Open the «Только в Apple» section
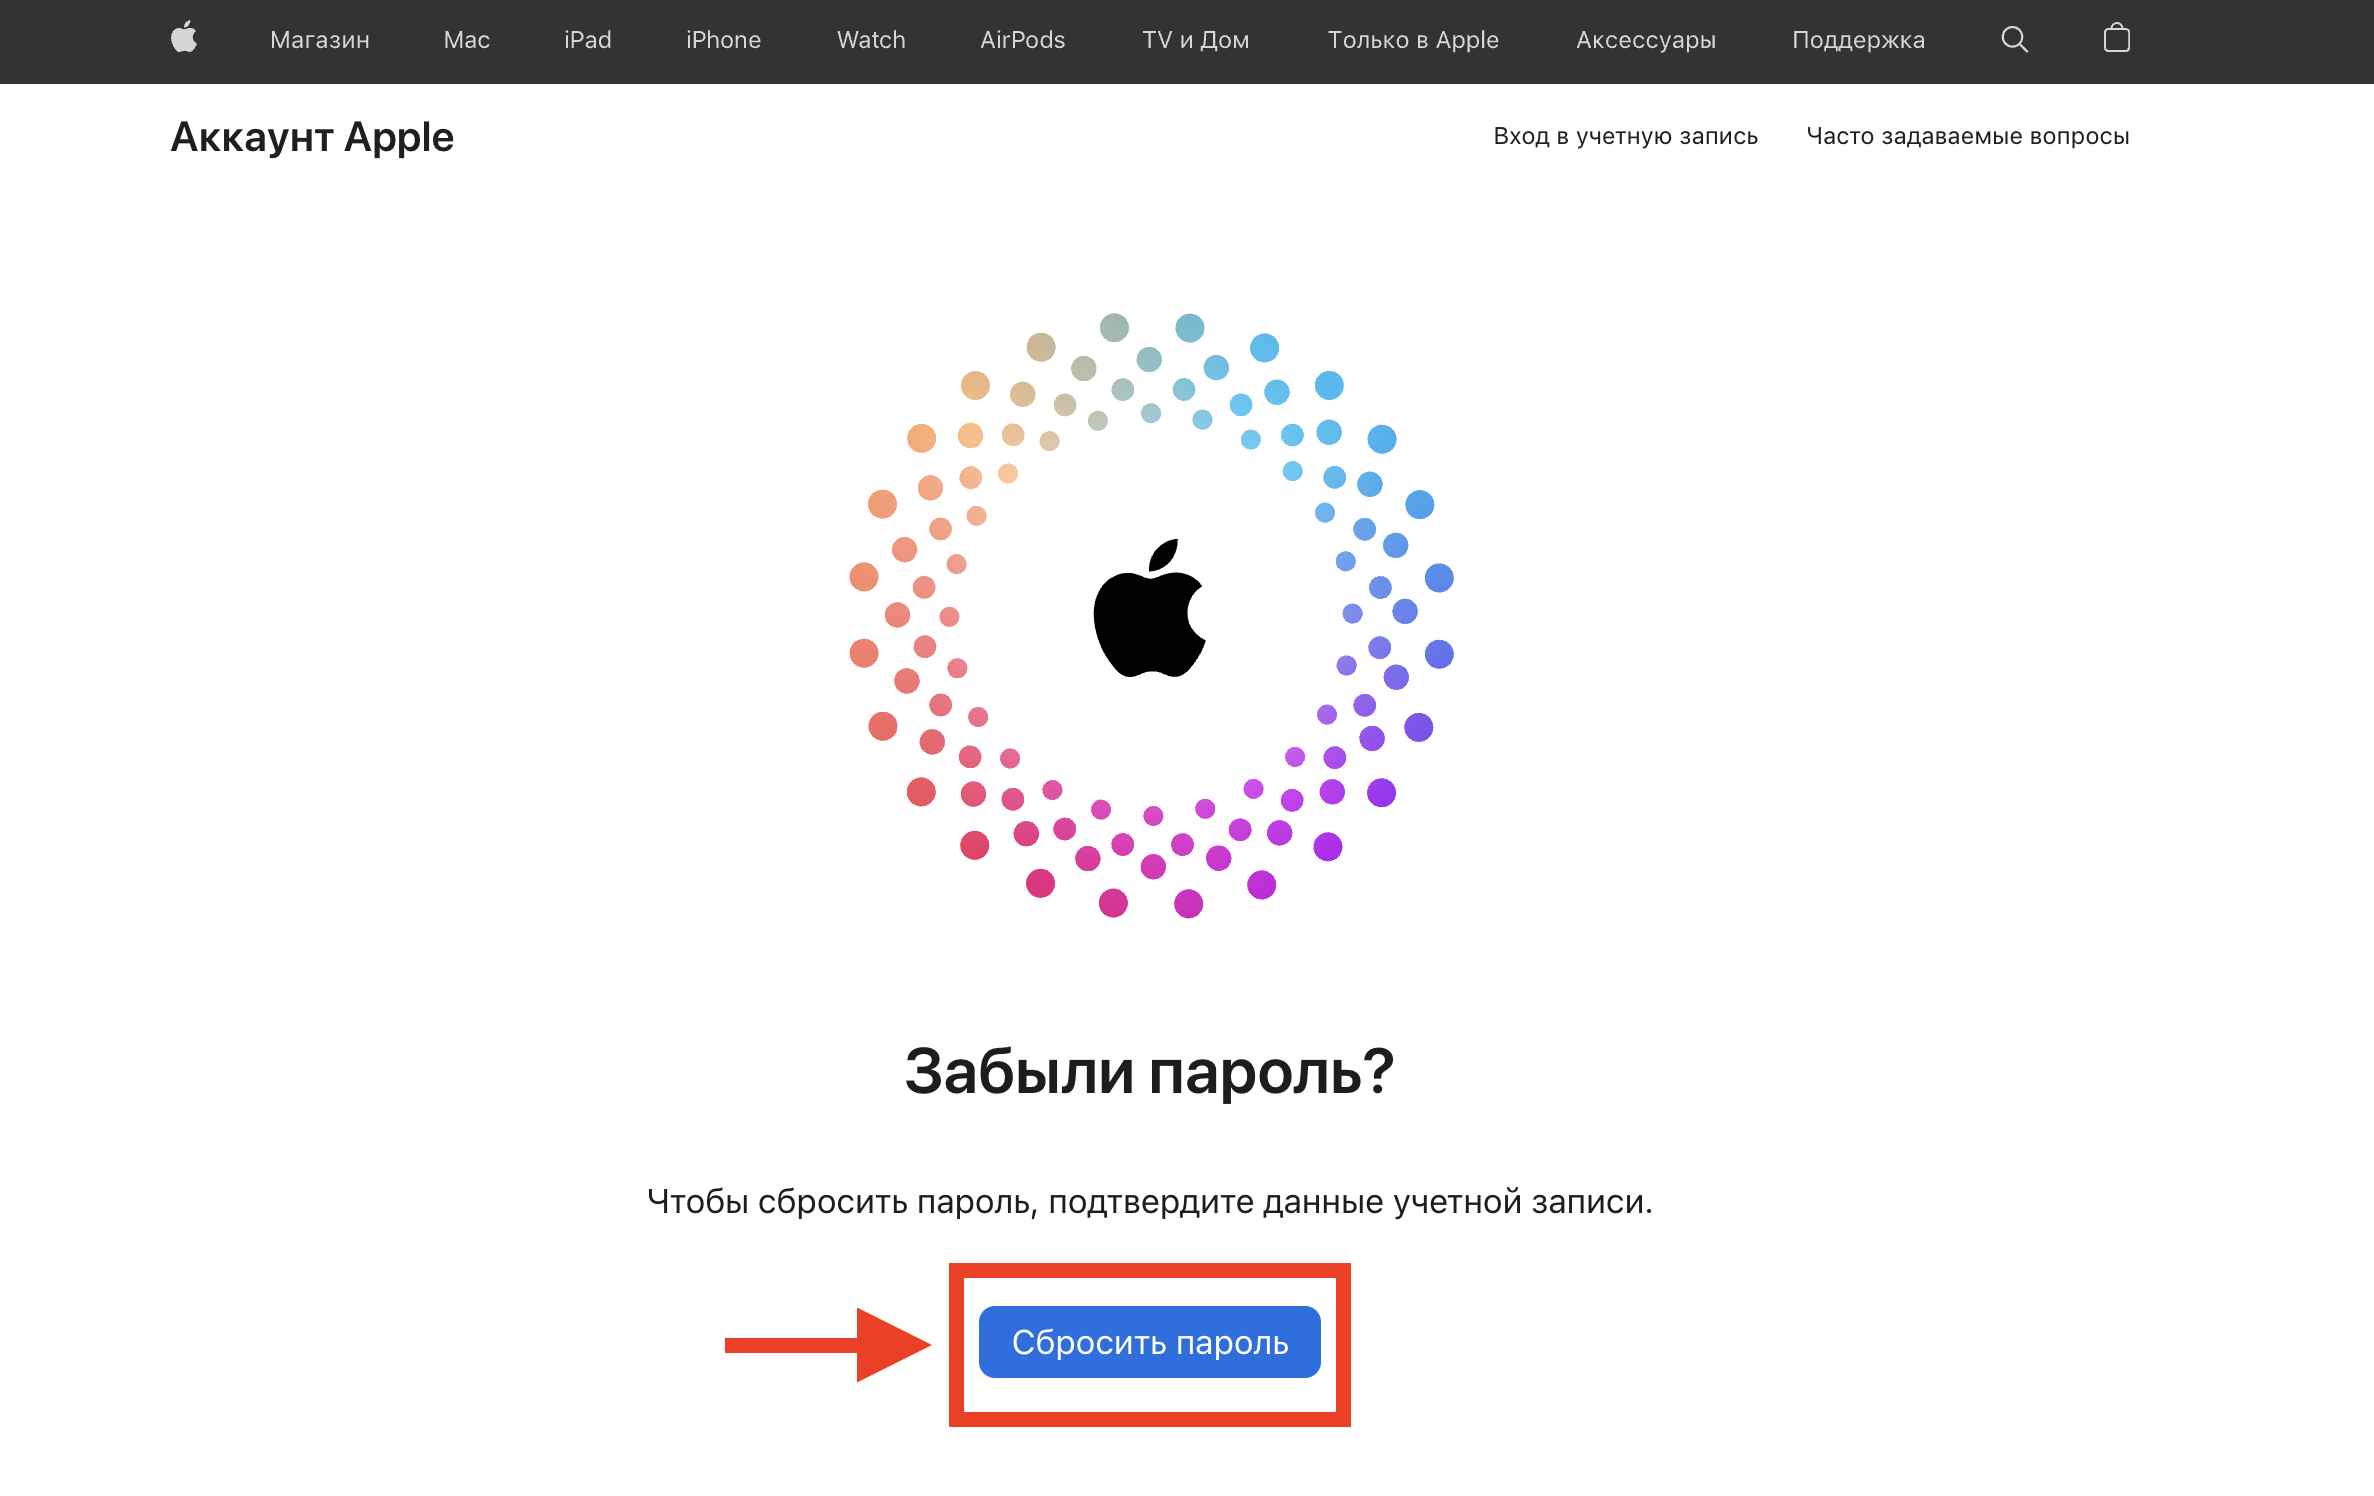2374x1496 pixels. pos(1412,40)
